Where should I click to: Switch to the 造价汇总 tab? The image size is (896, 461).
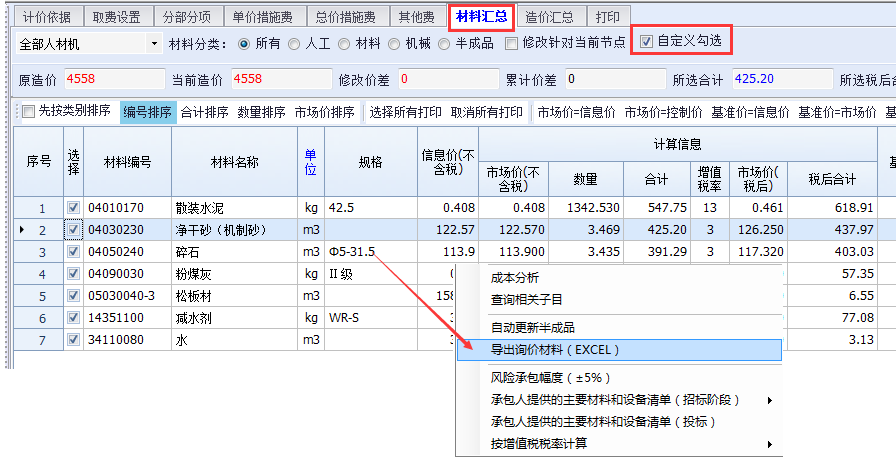click(x=549, y=17)
